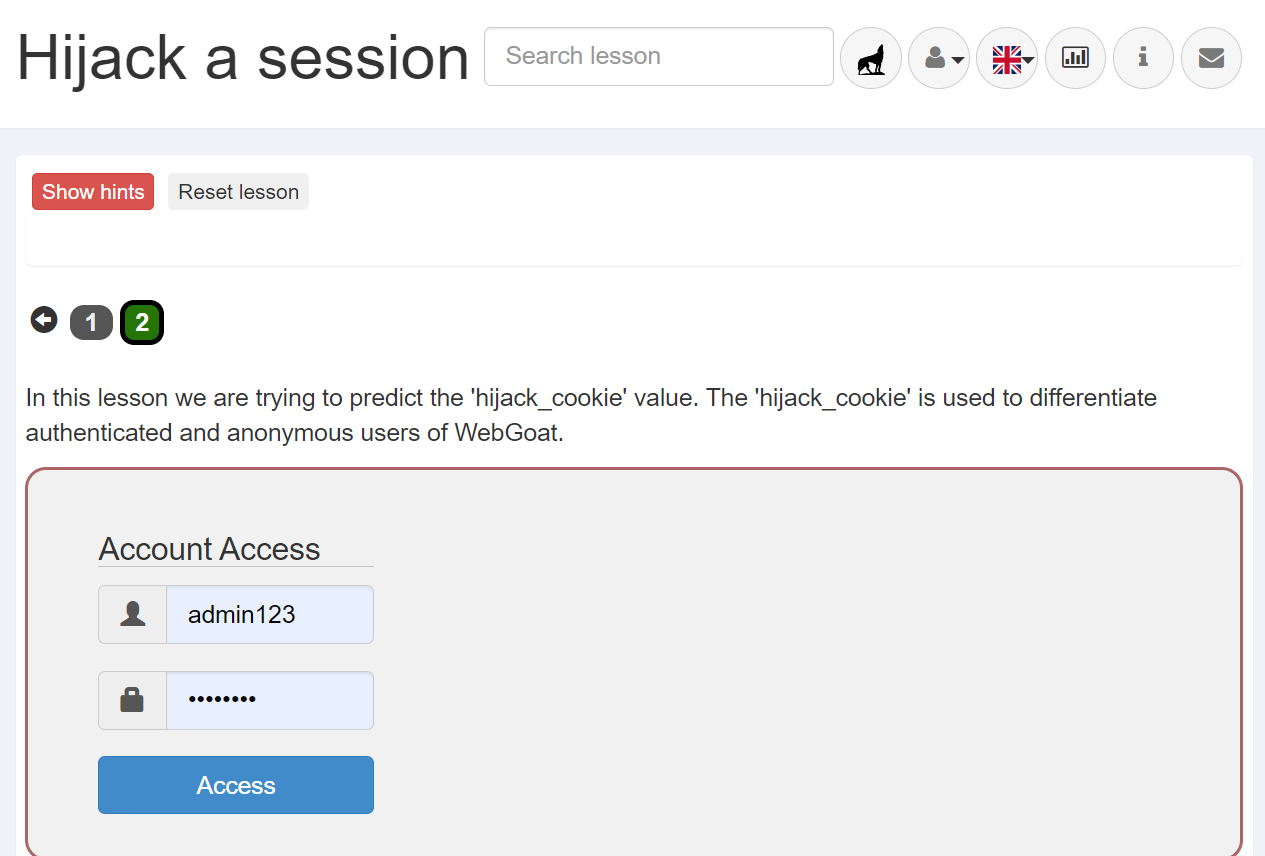1265x856 pixels.
Task: Focus the Search lesson input box
Action: pyautogui.click(x=658, y=56)
